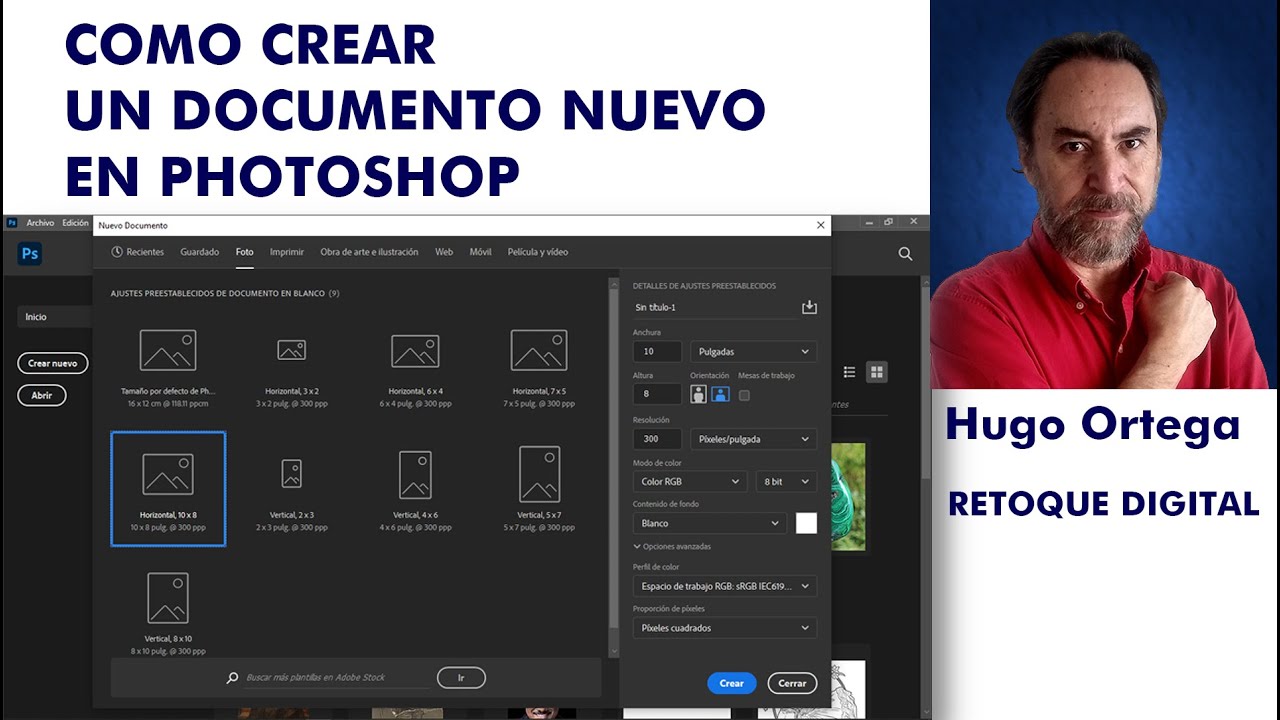Click the Adobe Stock search magnifier icon
The width and height of the screenshot is (1280, 720).
point(233,678)
